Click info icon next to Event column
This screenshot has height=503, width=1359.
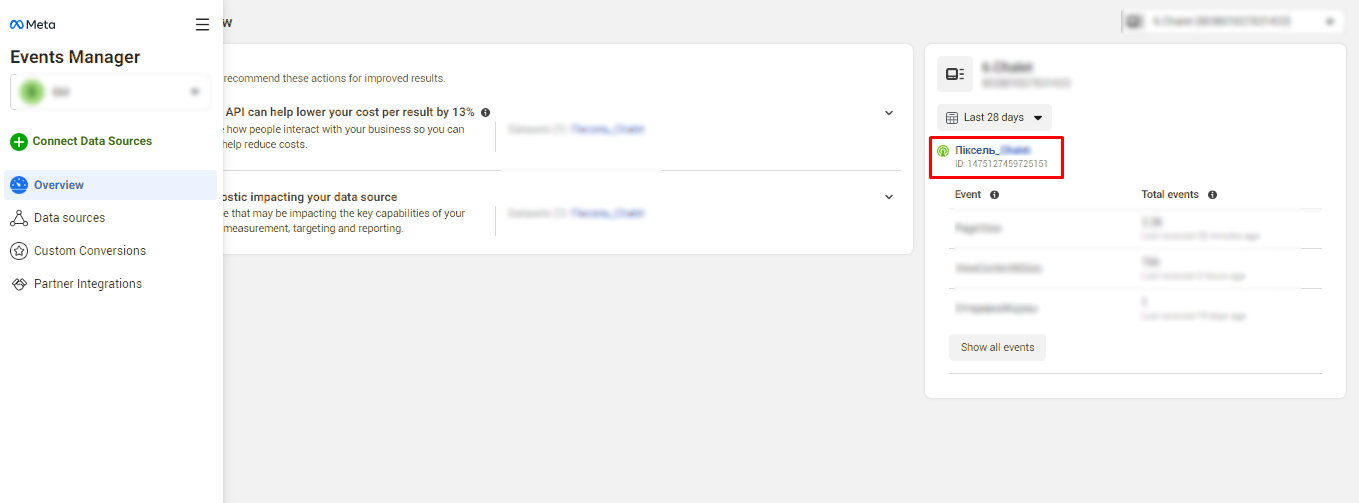(995, 195)
